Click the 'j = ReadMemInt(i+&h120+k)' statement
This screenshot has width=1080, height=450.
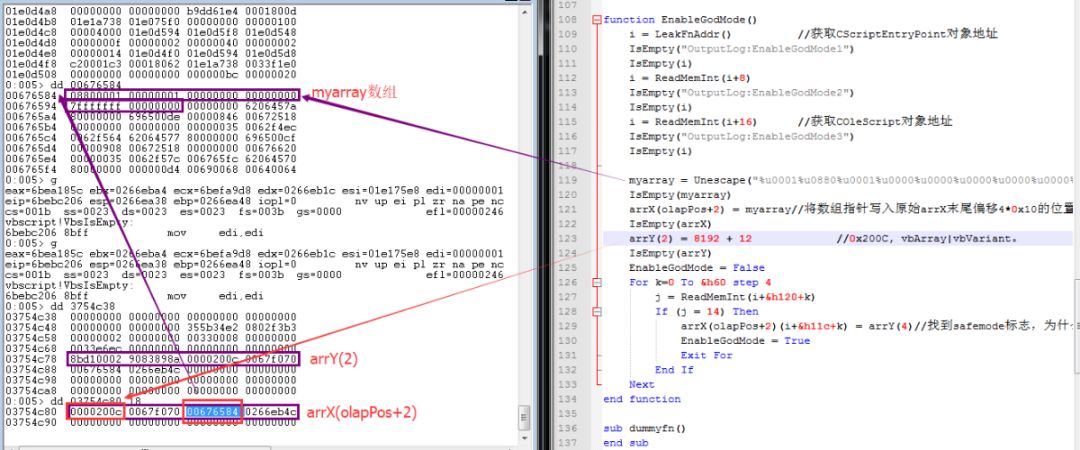click(x=735, y=297)
